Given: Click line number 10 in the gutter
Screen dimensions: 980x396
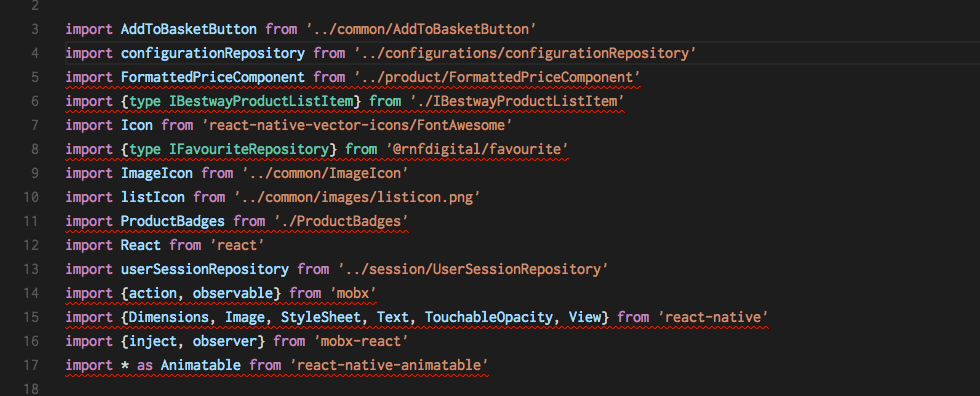Looking at the screenshot, I should [x=31, y=197].
